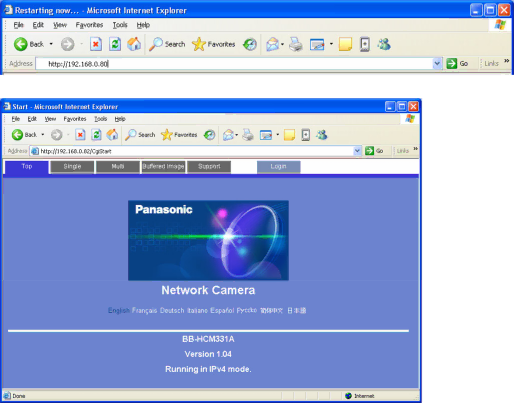
Task: Click Go button in Restarting now window
Action: click(457, 63)
